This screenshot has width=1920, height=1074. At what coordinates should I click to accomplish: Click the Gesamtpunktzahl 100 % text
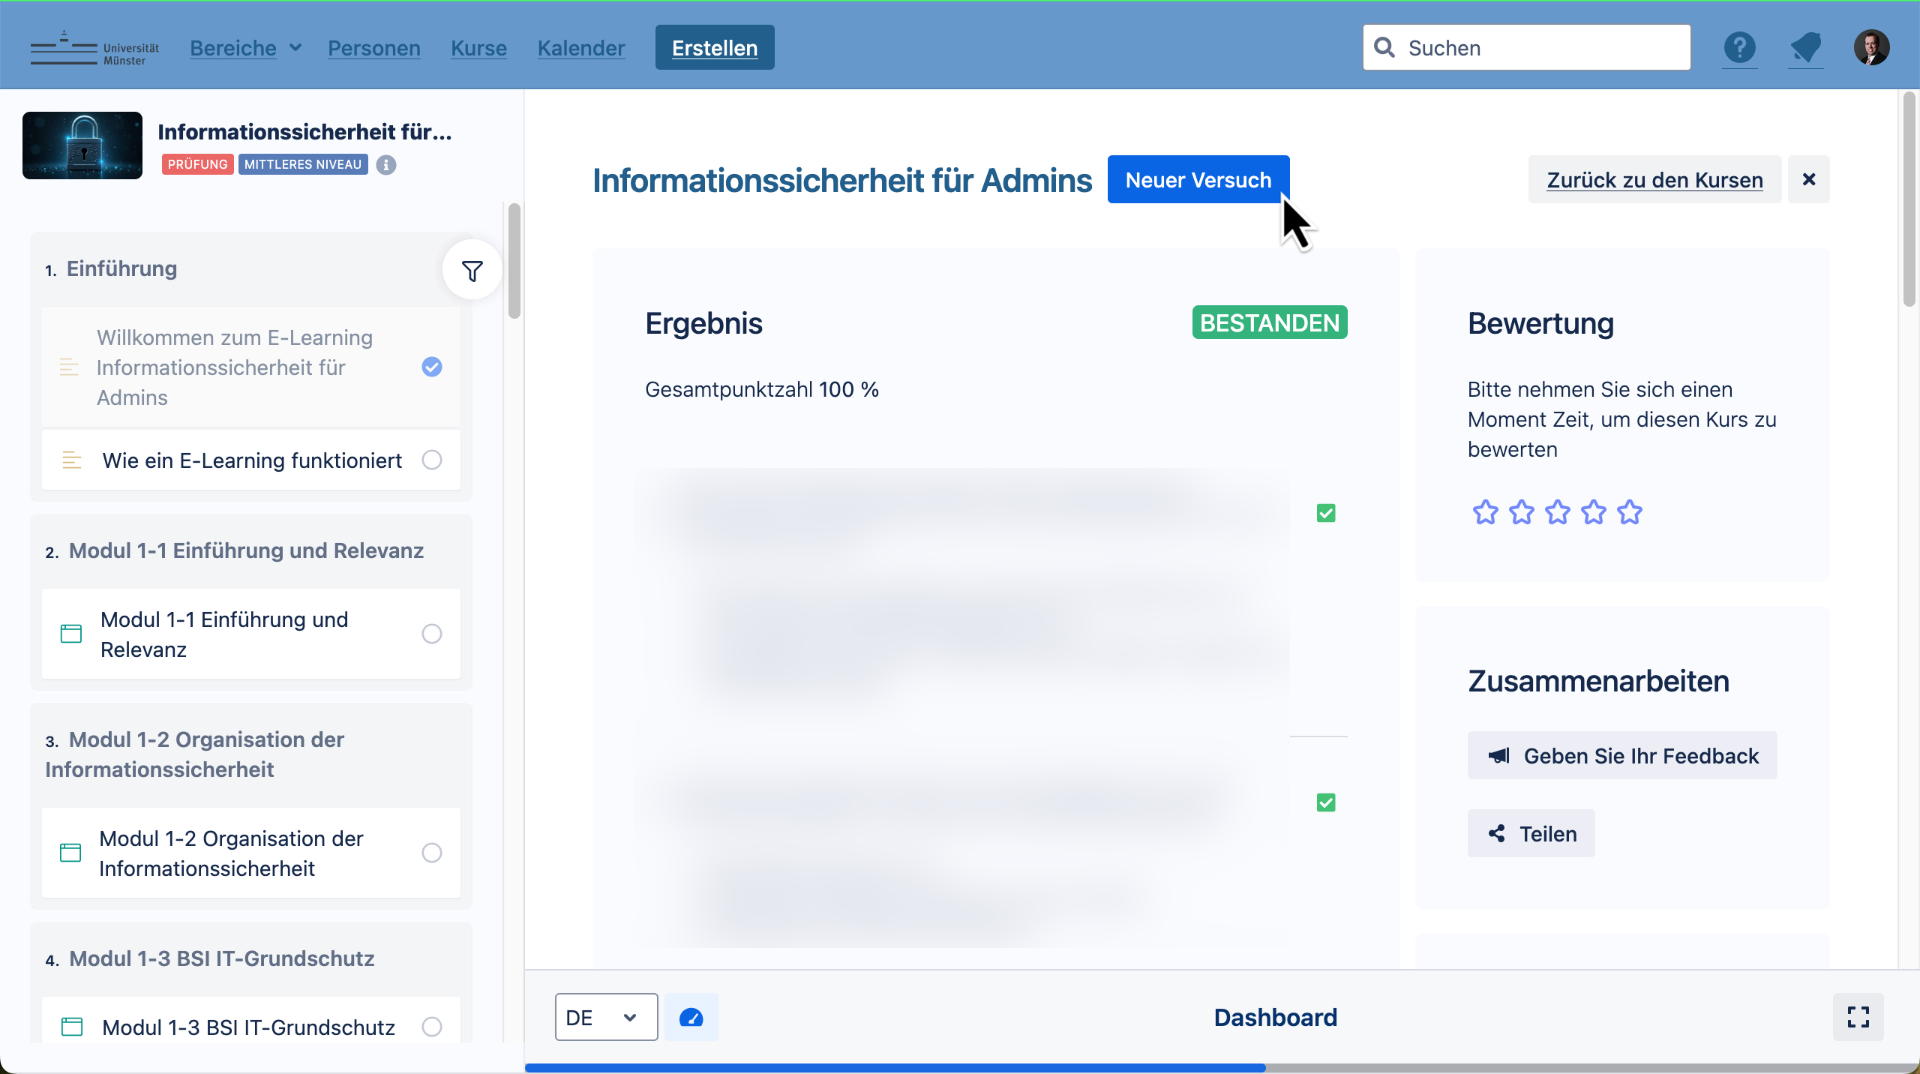click(761, 390)
